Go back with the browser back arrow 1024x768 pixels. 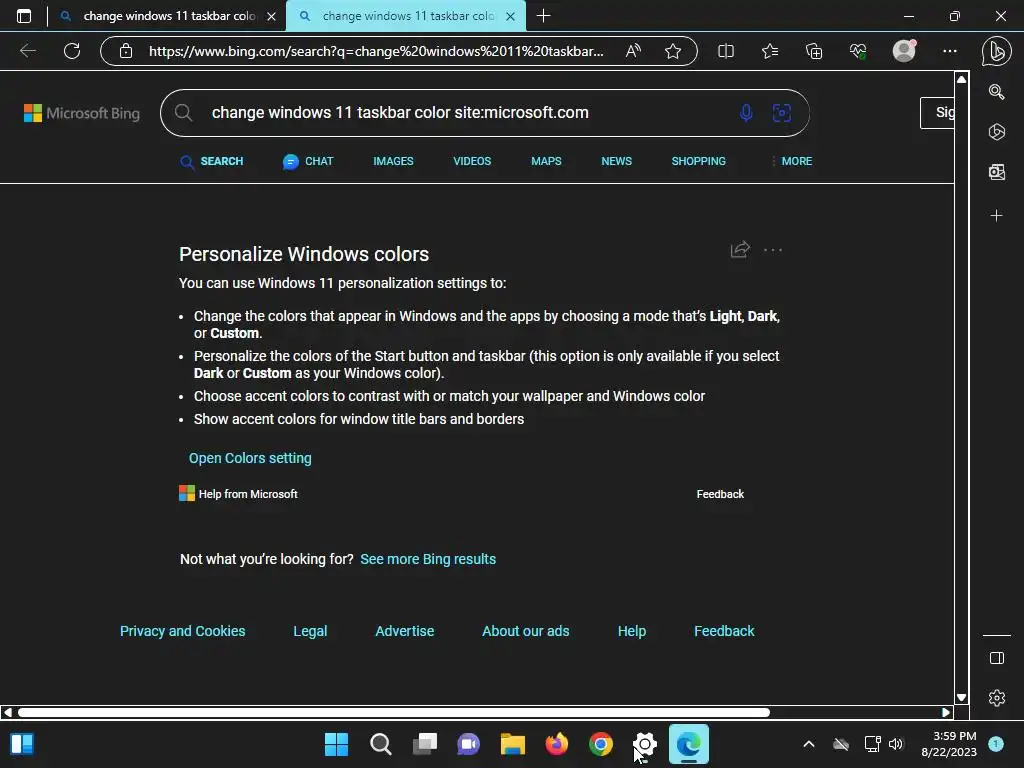[x=28, y=51]
